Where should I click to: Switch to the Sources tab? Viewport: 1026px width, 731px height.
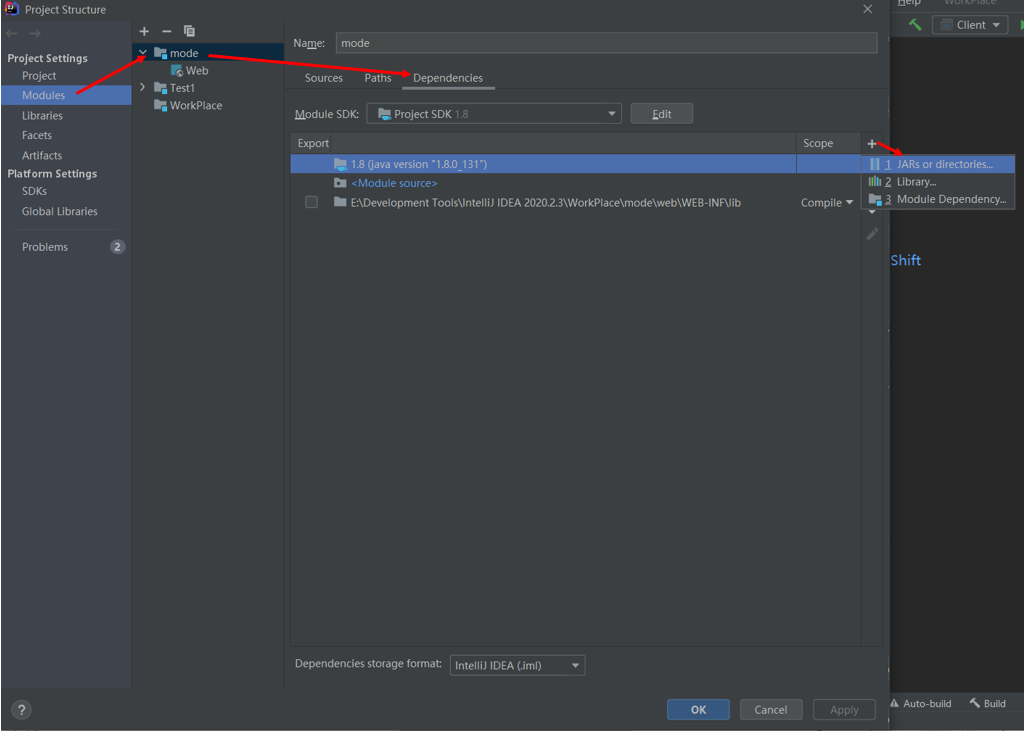pyautogui.click(x=323, y=78)
